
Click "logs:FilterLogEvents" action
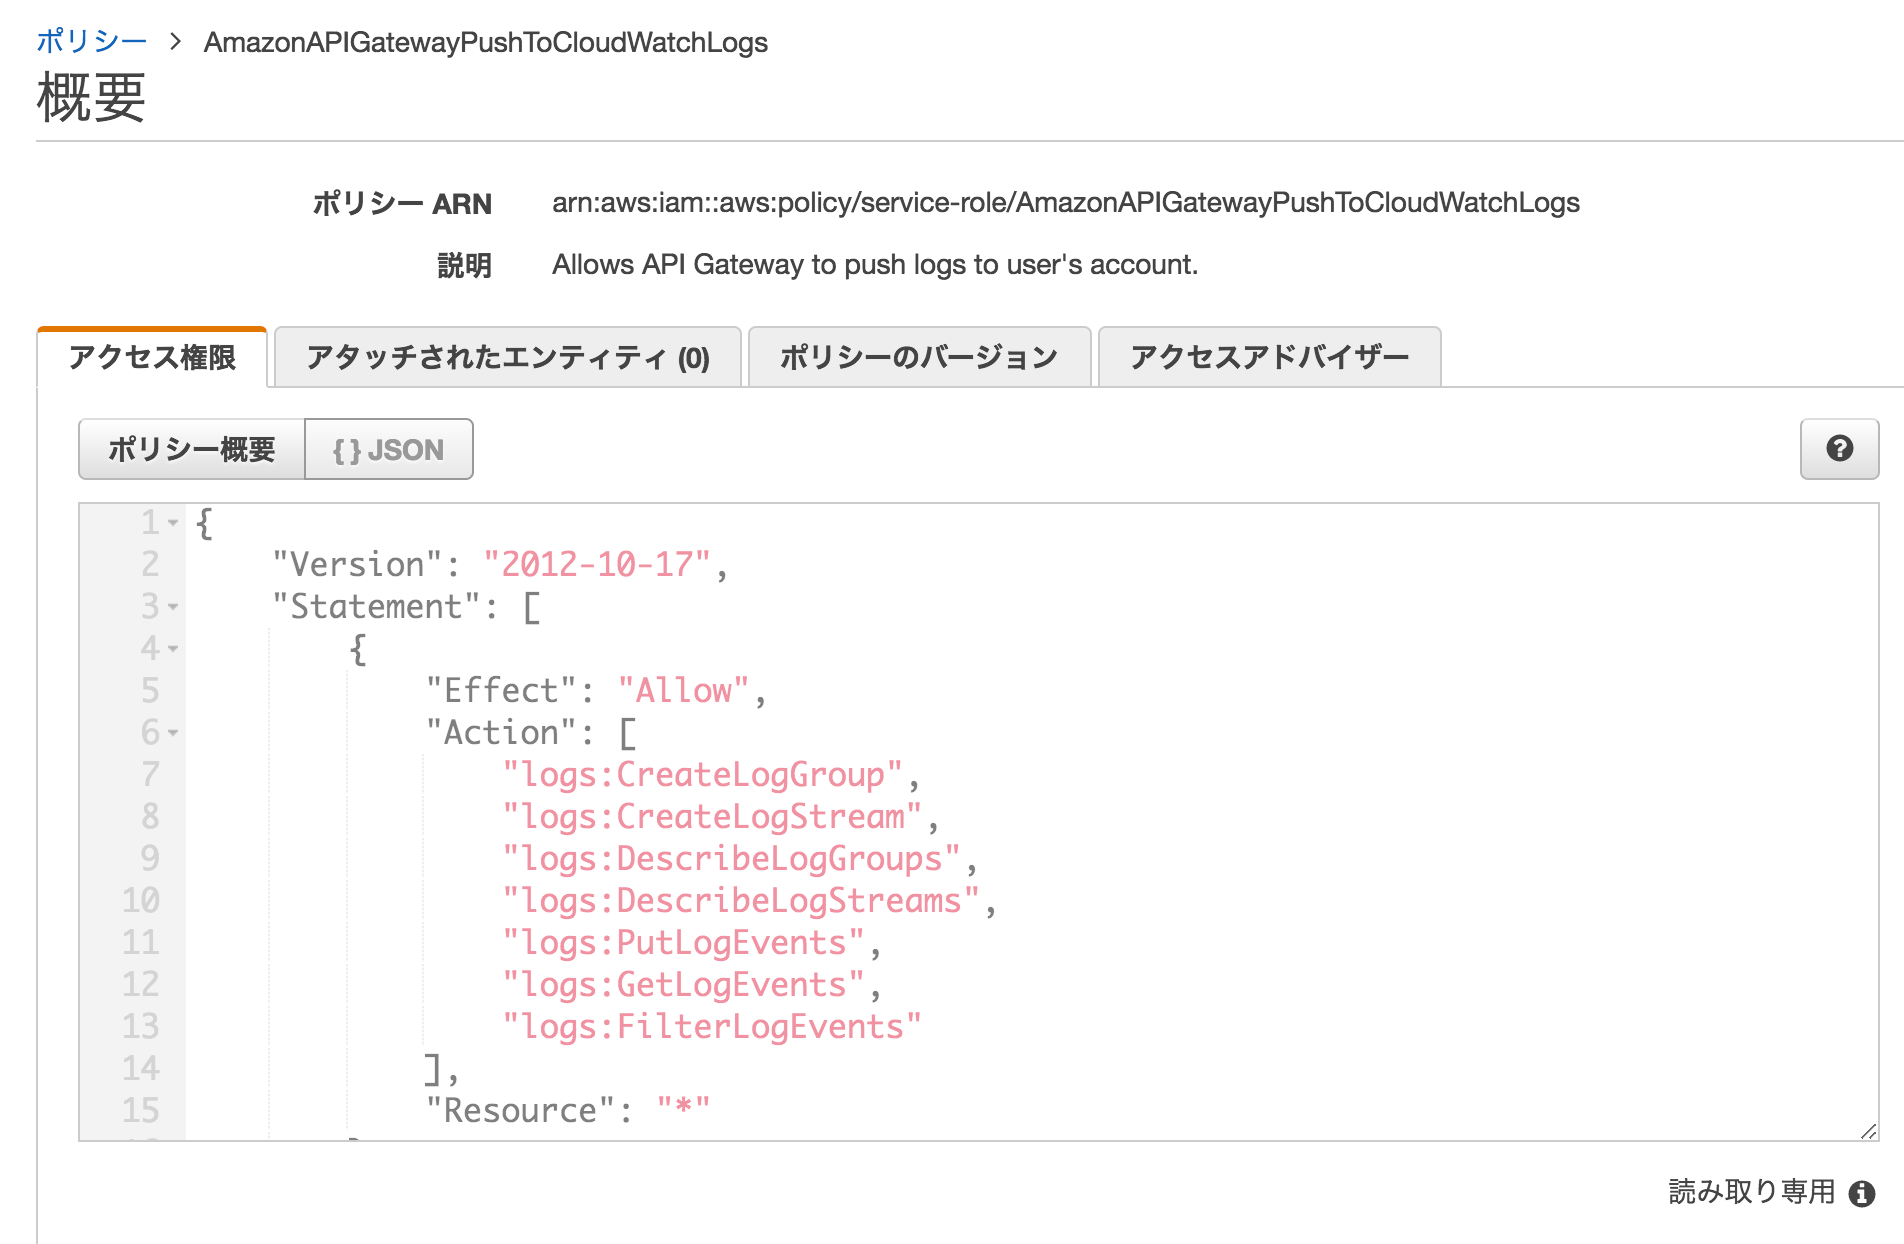click(712, 1027)
